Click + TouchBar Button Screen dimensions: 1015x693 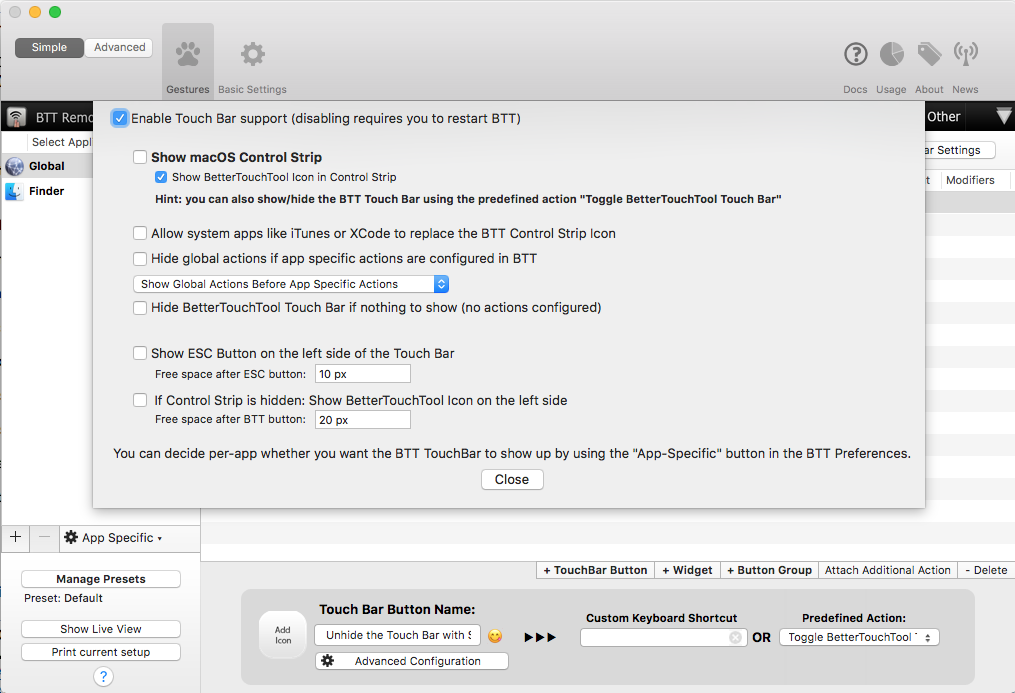point(596,570)
